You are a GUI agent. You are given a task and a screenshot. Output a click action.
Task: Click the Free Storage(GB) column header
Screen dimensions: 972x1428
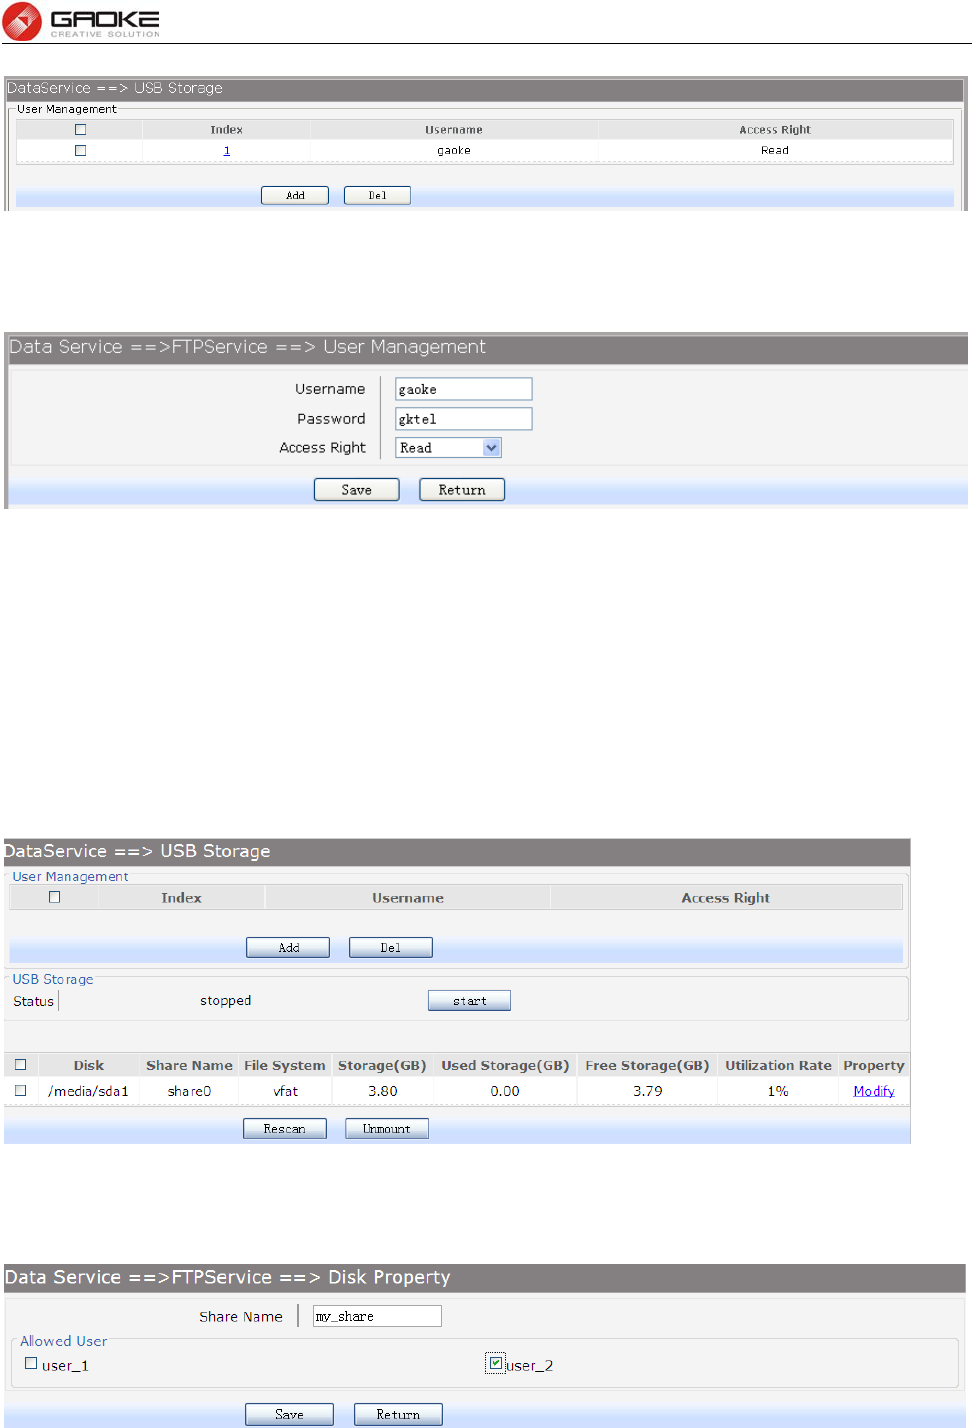coord(647,1065)
